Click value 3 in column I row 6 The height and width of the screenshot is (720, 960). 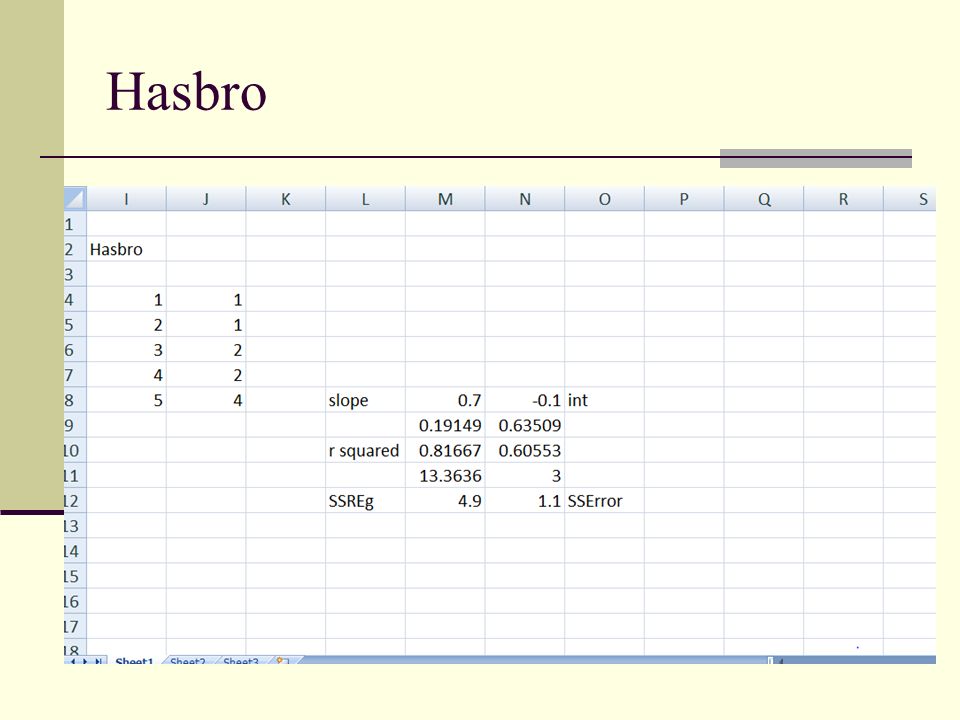126,350
